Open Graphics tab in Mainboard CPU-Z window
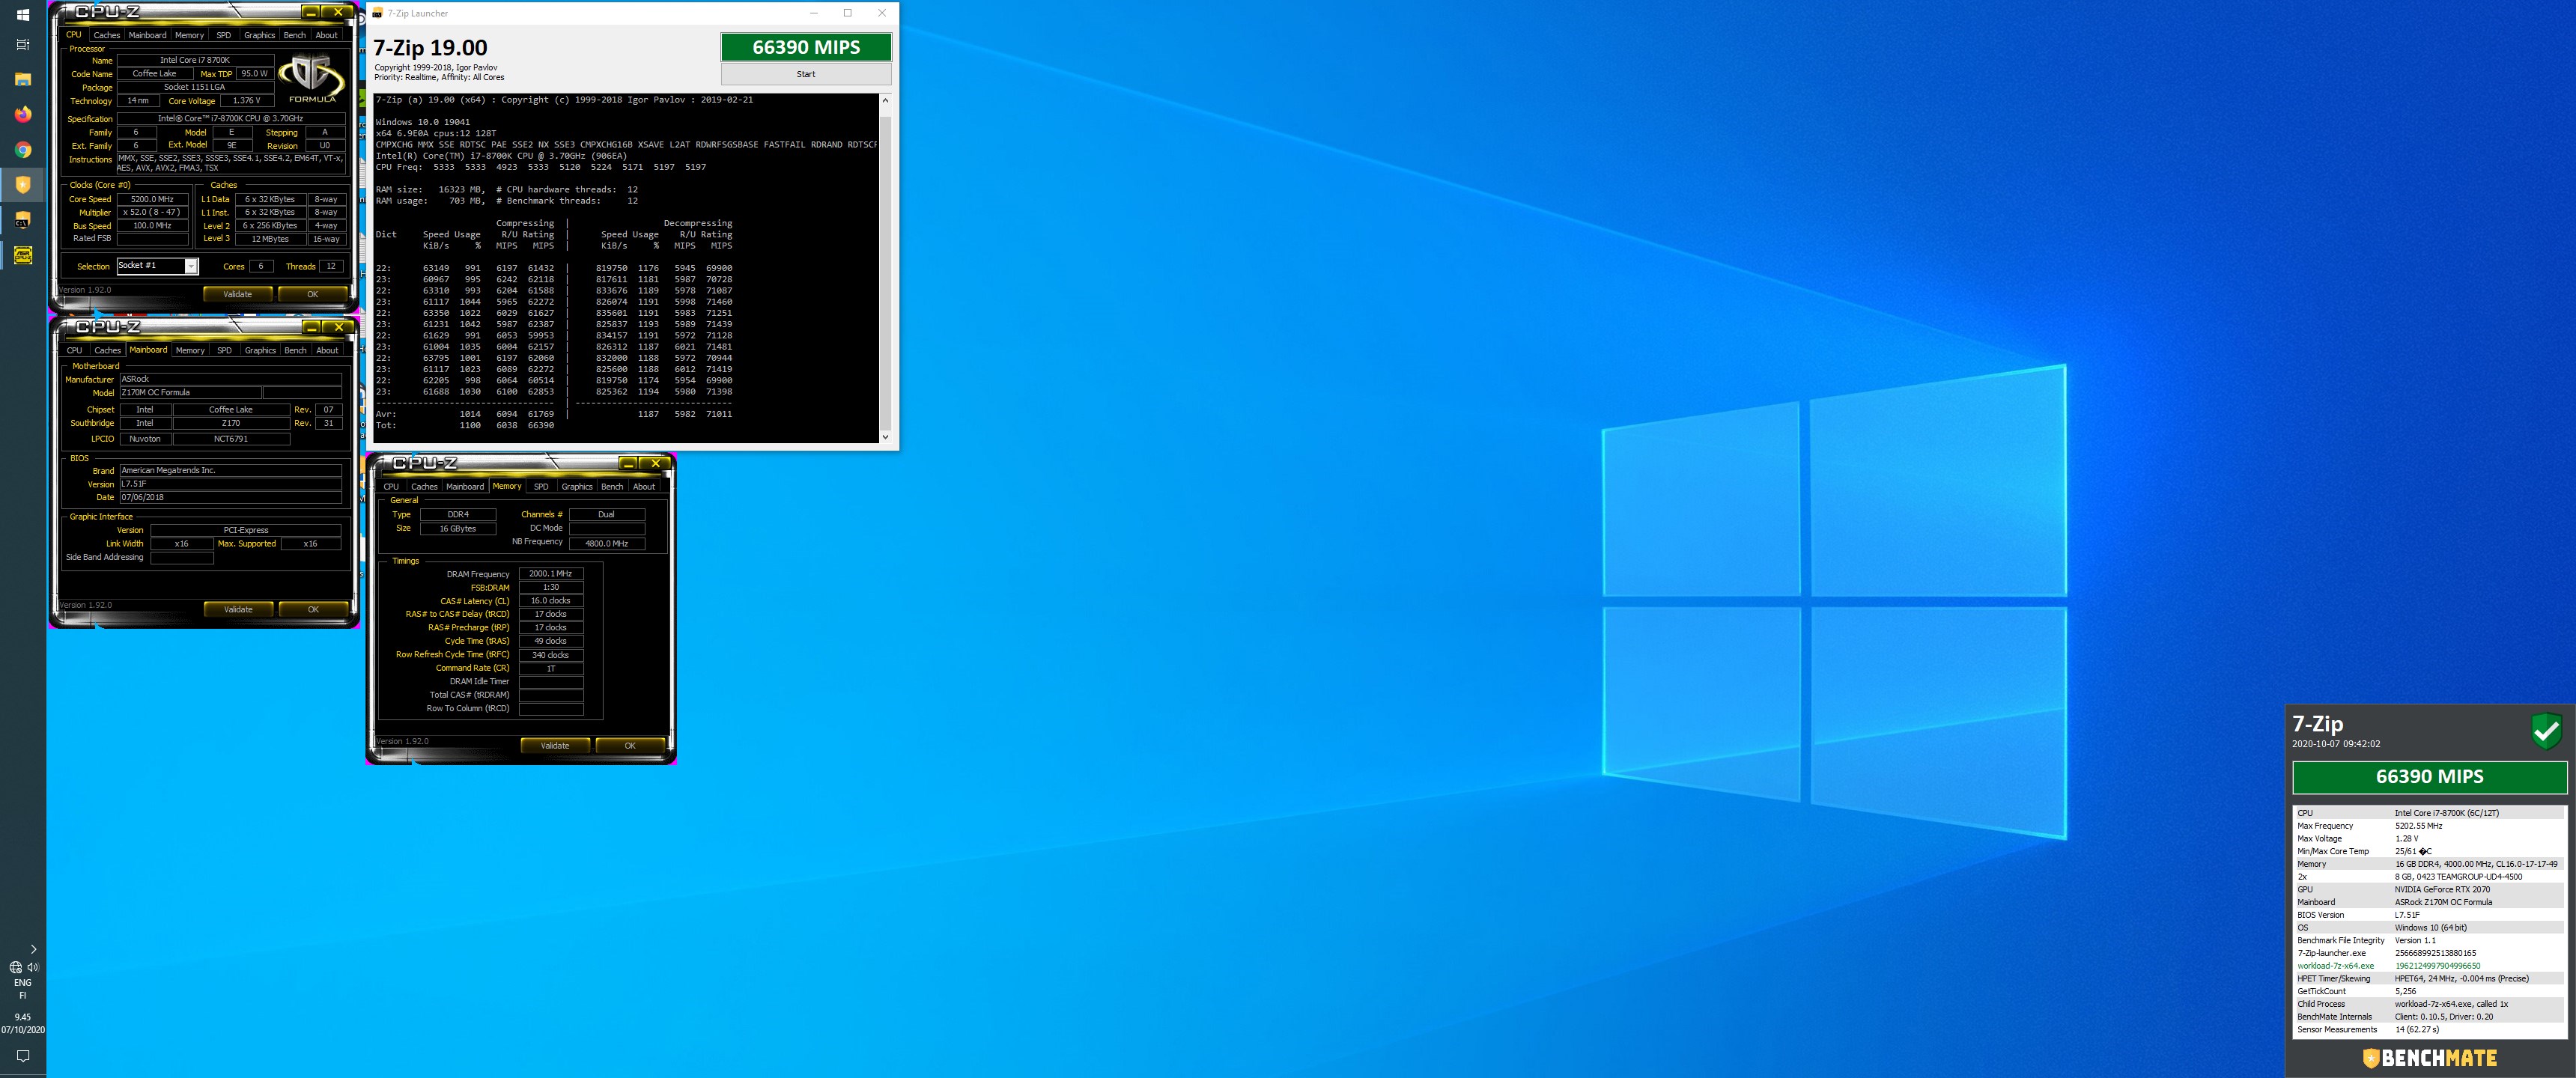 click(260, 351)
